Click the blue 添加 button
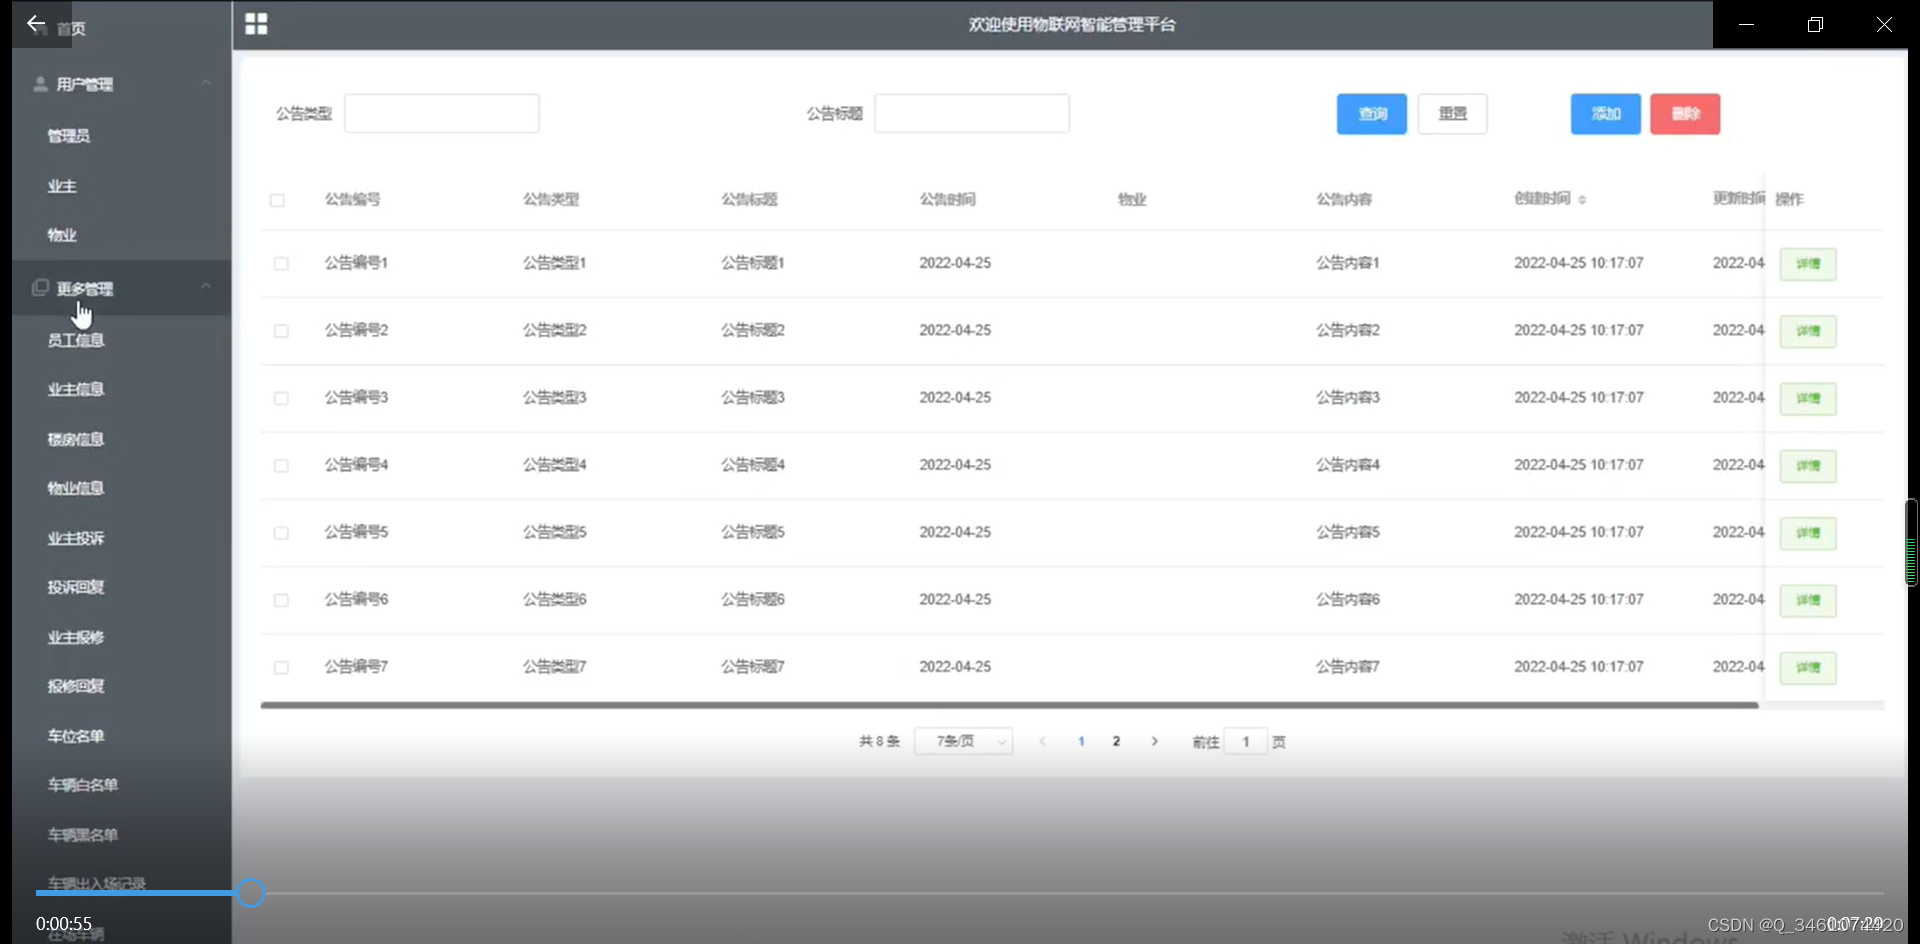The width and height of the screenshot is (1920, 944). (x=1606, y=114)
